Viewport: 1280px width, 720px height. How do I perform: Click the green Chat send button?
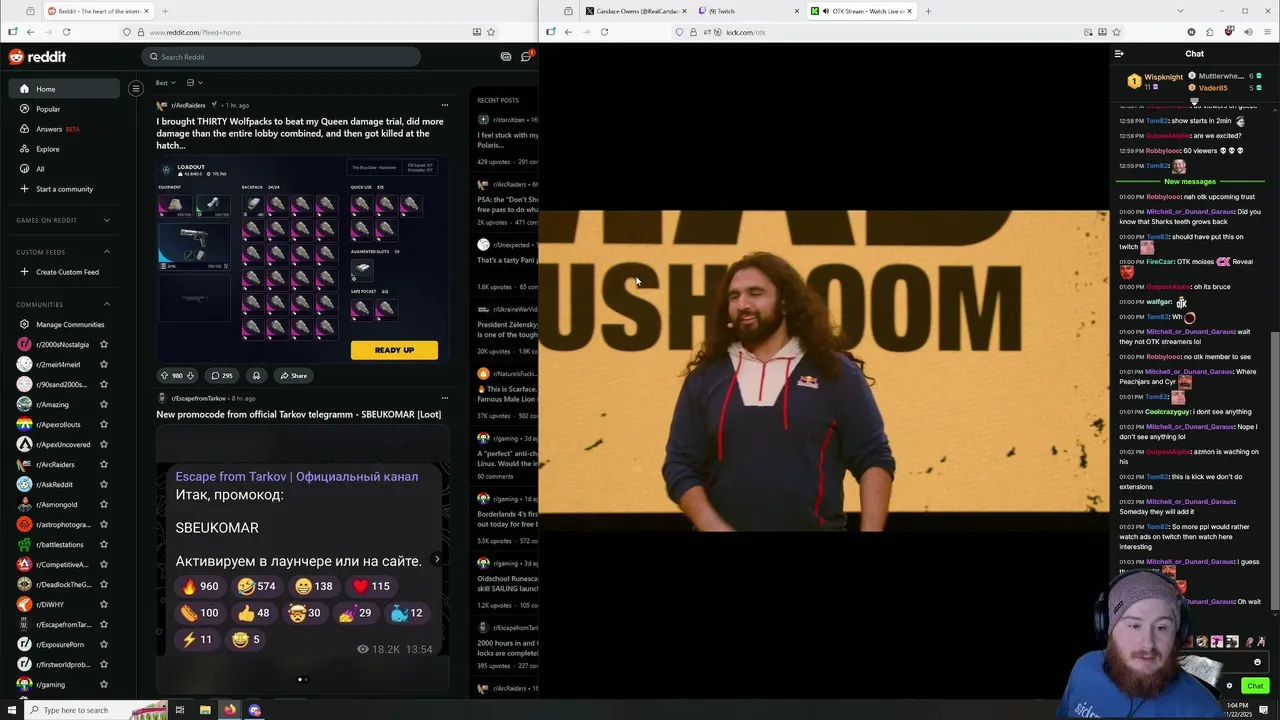click(x=1255, y=686)
